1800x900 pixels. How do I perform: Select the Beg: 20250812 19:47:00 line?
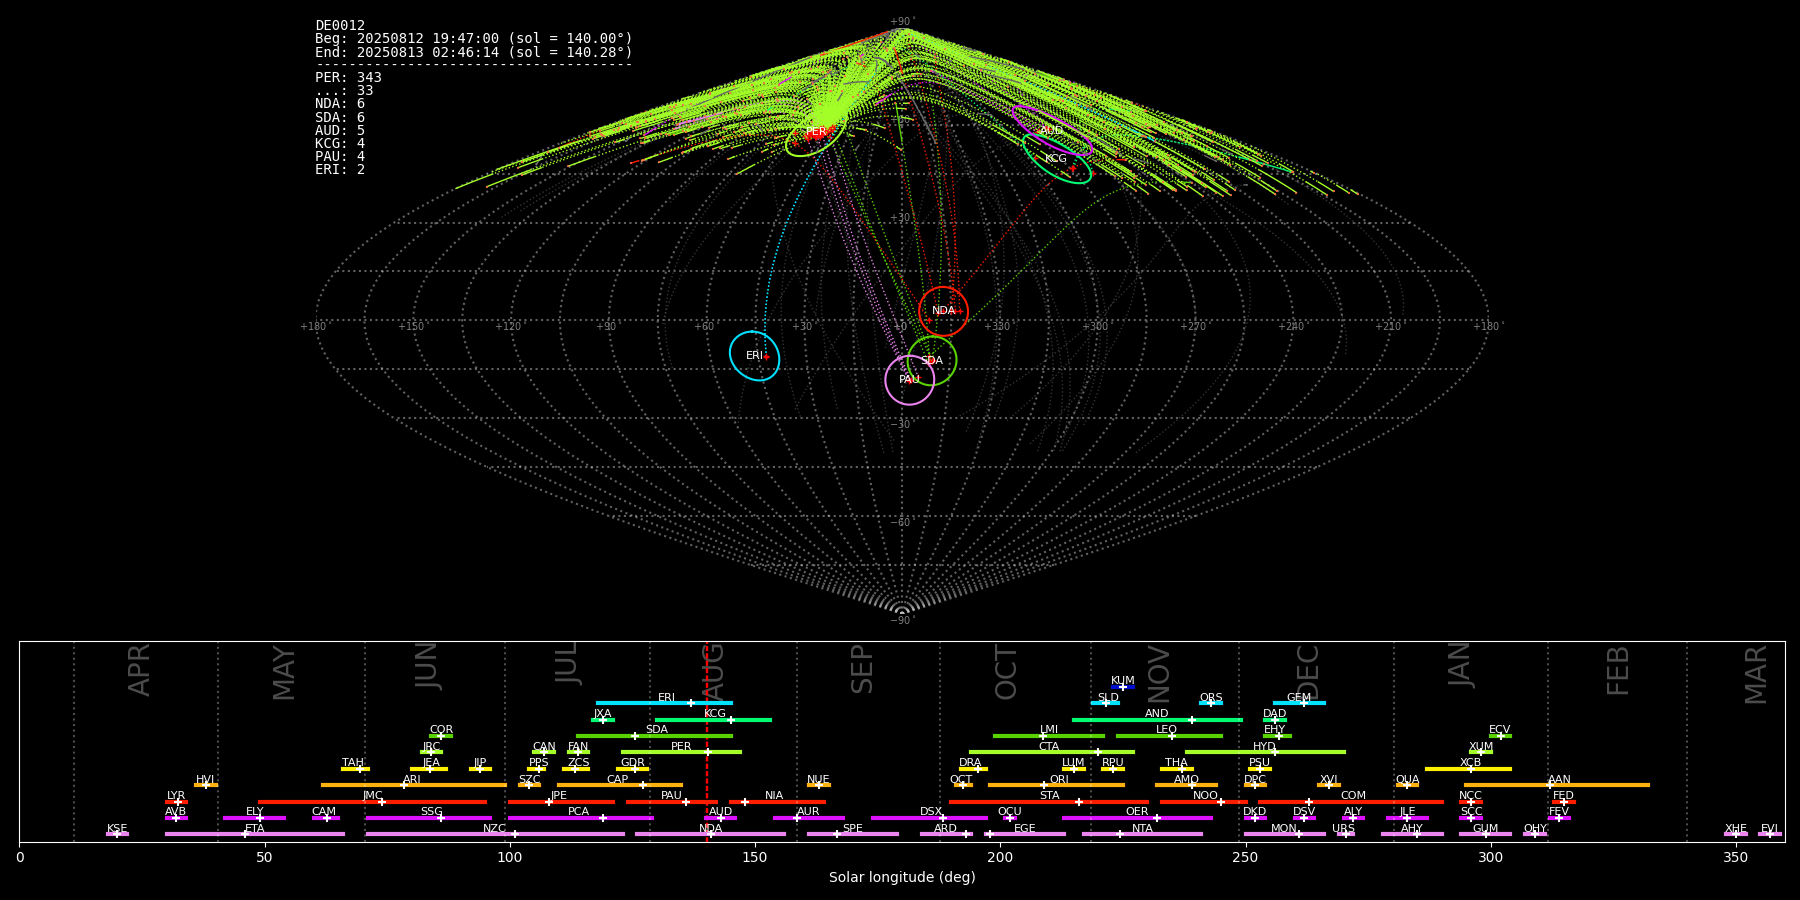(x=474, y=39)
